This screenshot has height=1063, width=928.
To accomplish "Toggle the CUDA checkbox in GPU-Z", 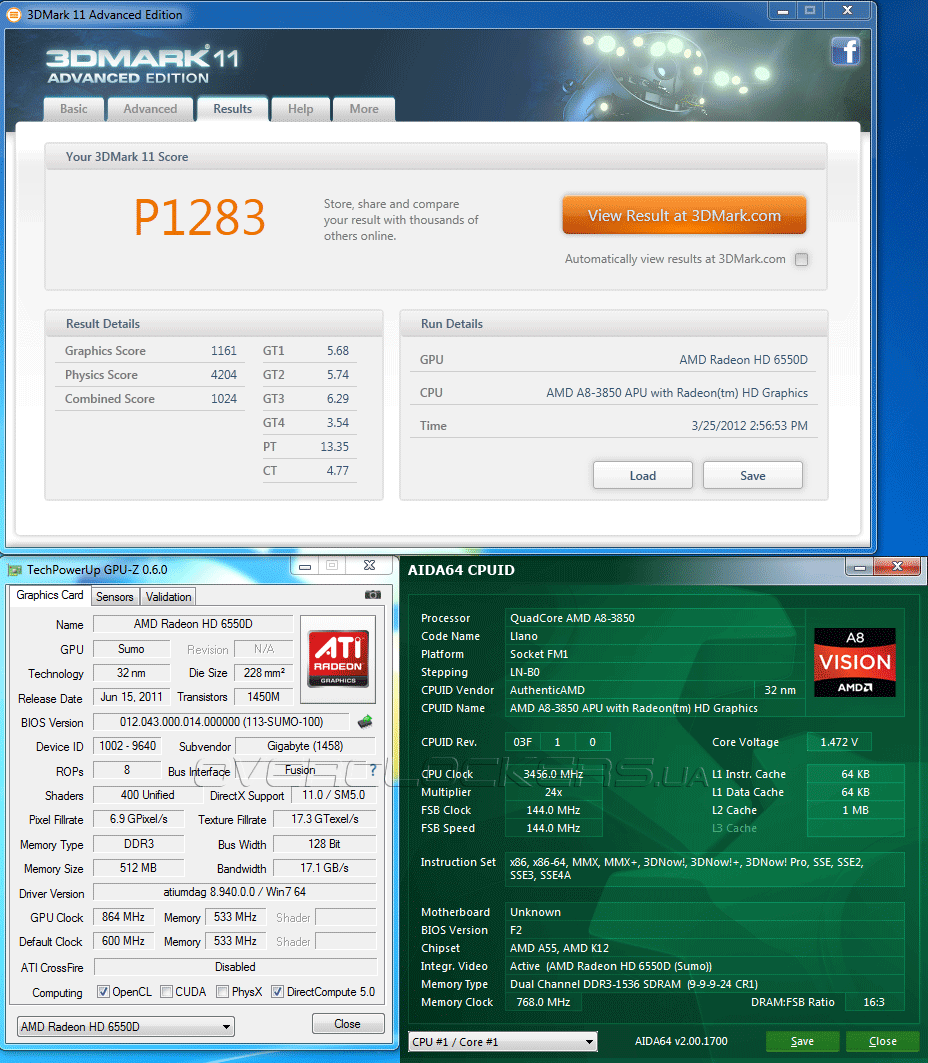I will pos(166,992).
